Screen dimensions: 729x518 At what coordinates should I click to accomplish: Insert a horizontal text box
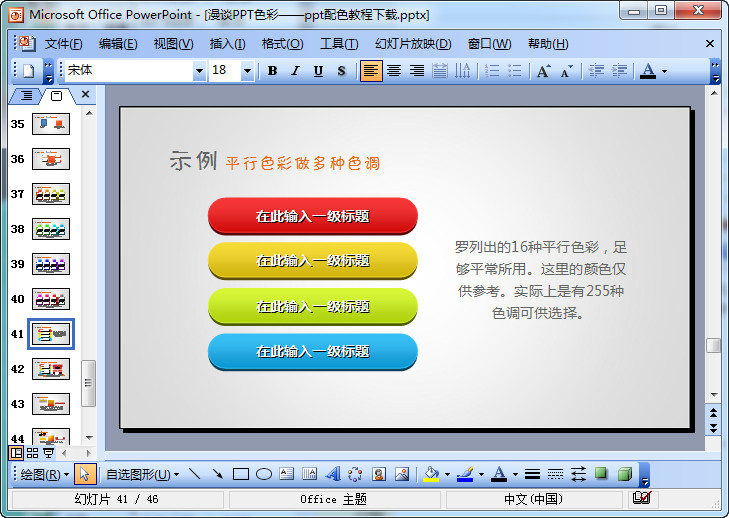pyautogui.click(x=287, y=474)
